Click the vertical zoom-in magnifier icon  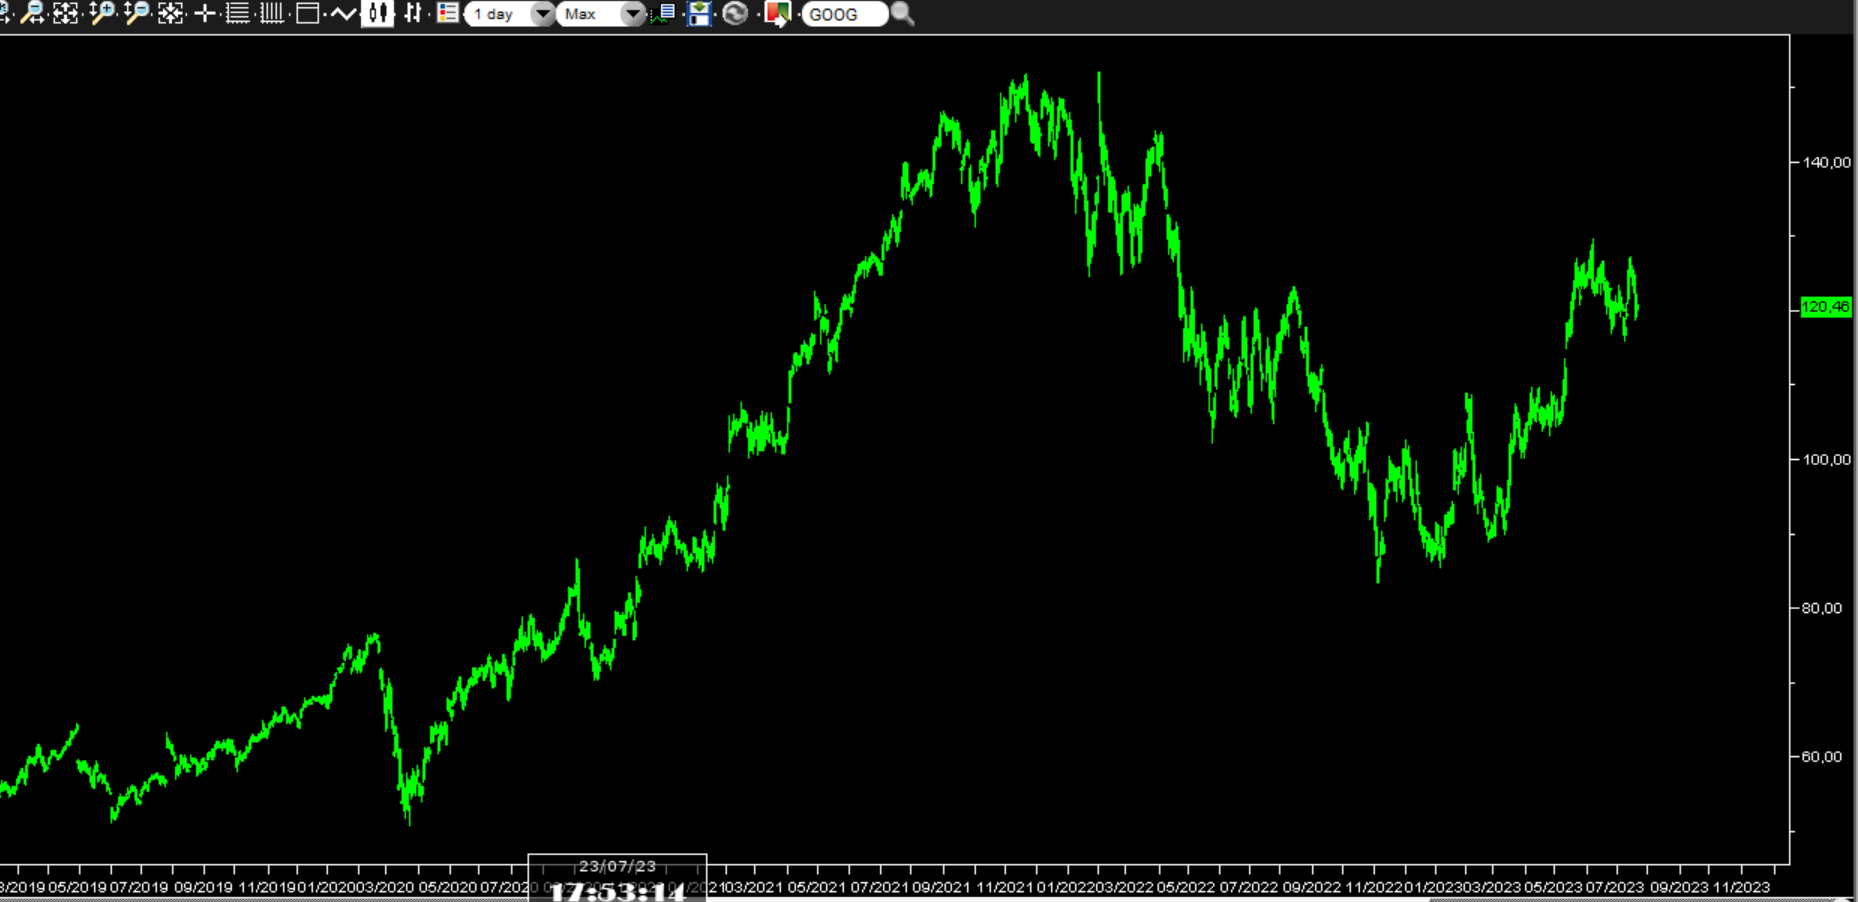[101, 13]
